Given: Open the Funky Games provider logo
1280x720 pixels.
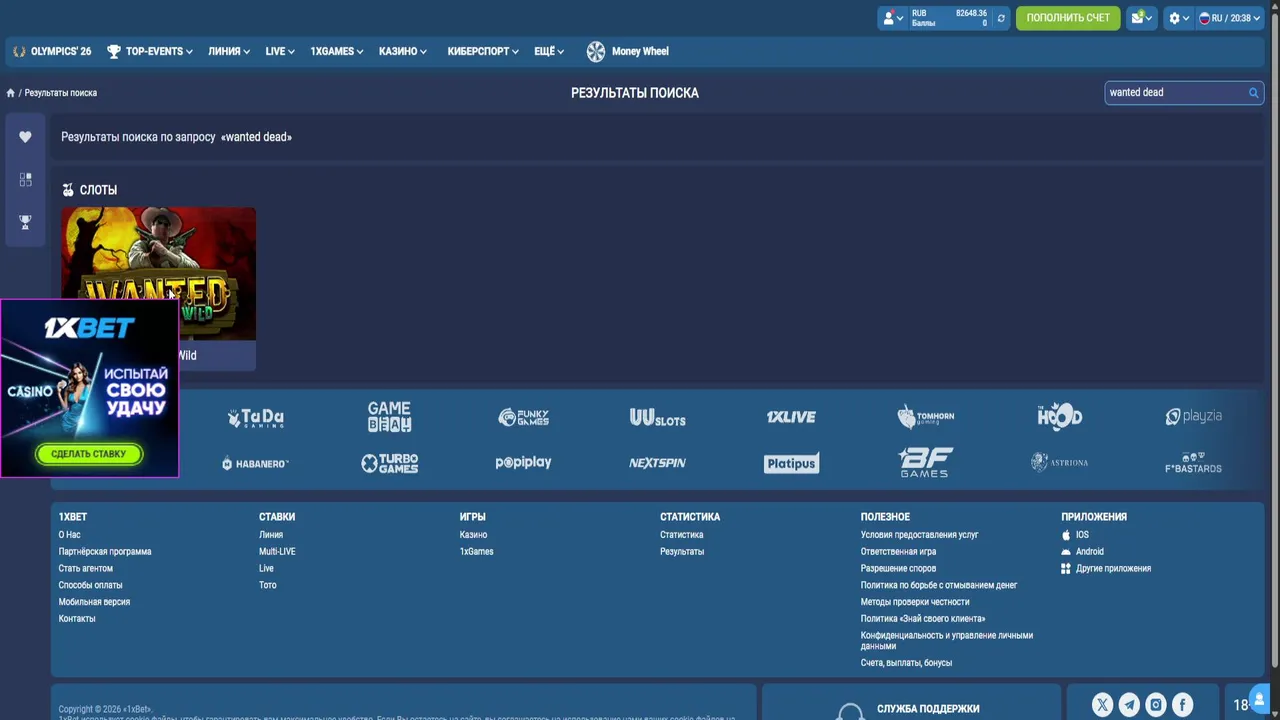Looking at the screenshot, I should point(523,417).
